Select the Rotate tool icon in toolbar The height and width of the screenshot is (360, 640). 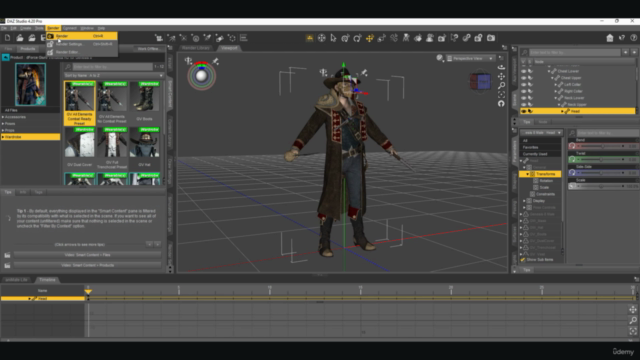click(358, 38)
